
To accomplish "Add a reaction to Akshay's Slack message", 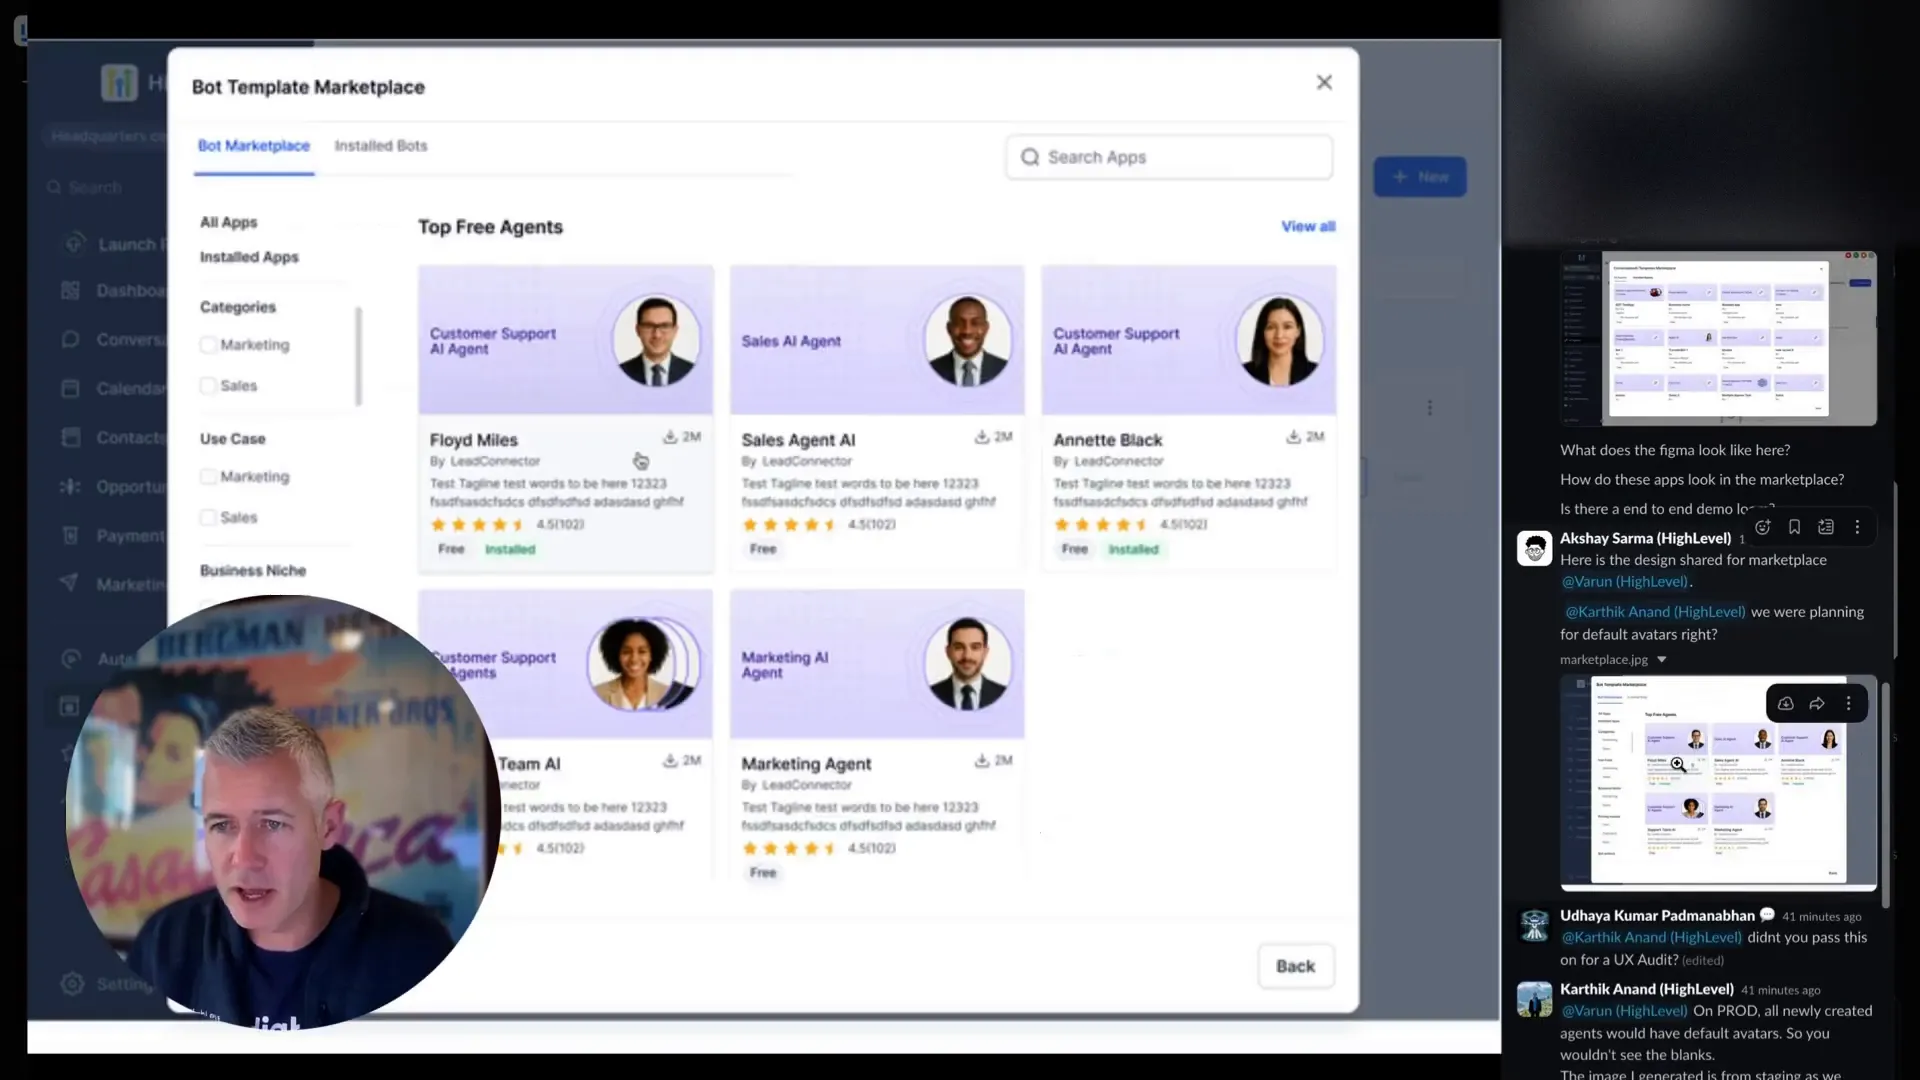I will [1763, 527].
